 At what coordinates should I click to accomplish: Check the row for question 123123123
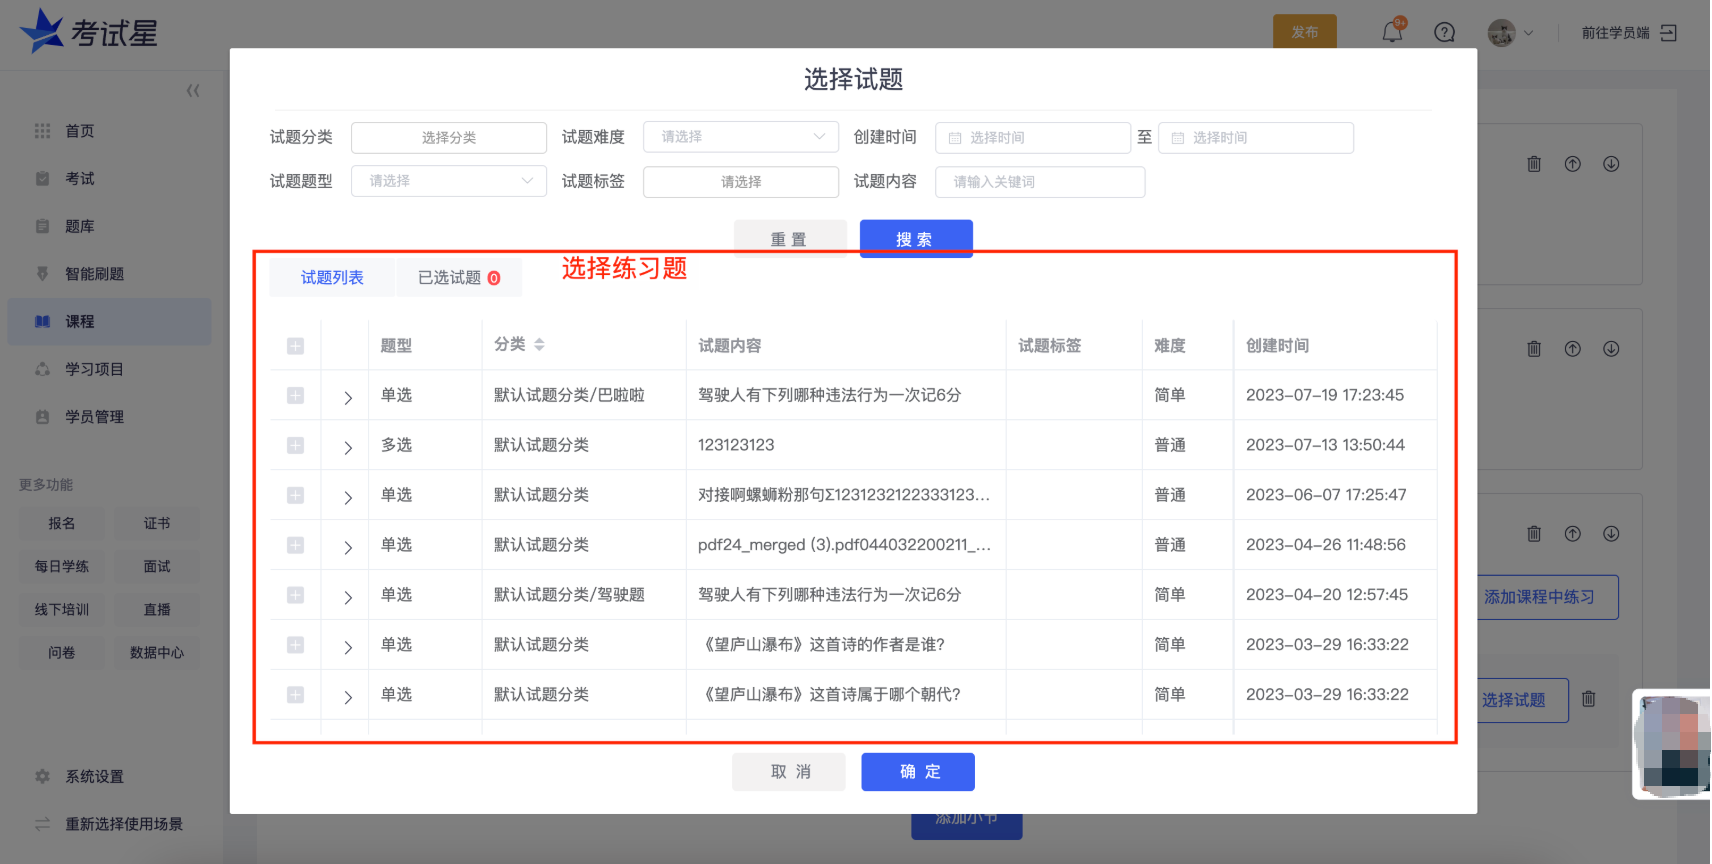point(295,446)
